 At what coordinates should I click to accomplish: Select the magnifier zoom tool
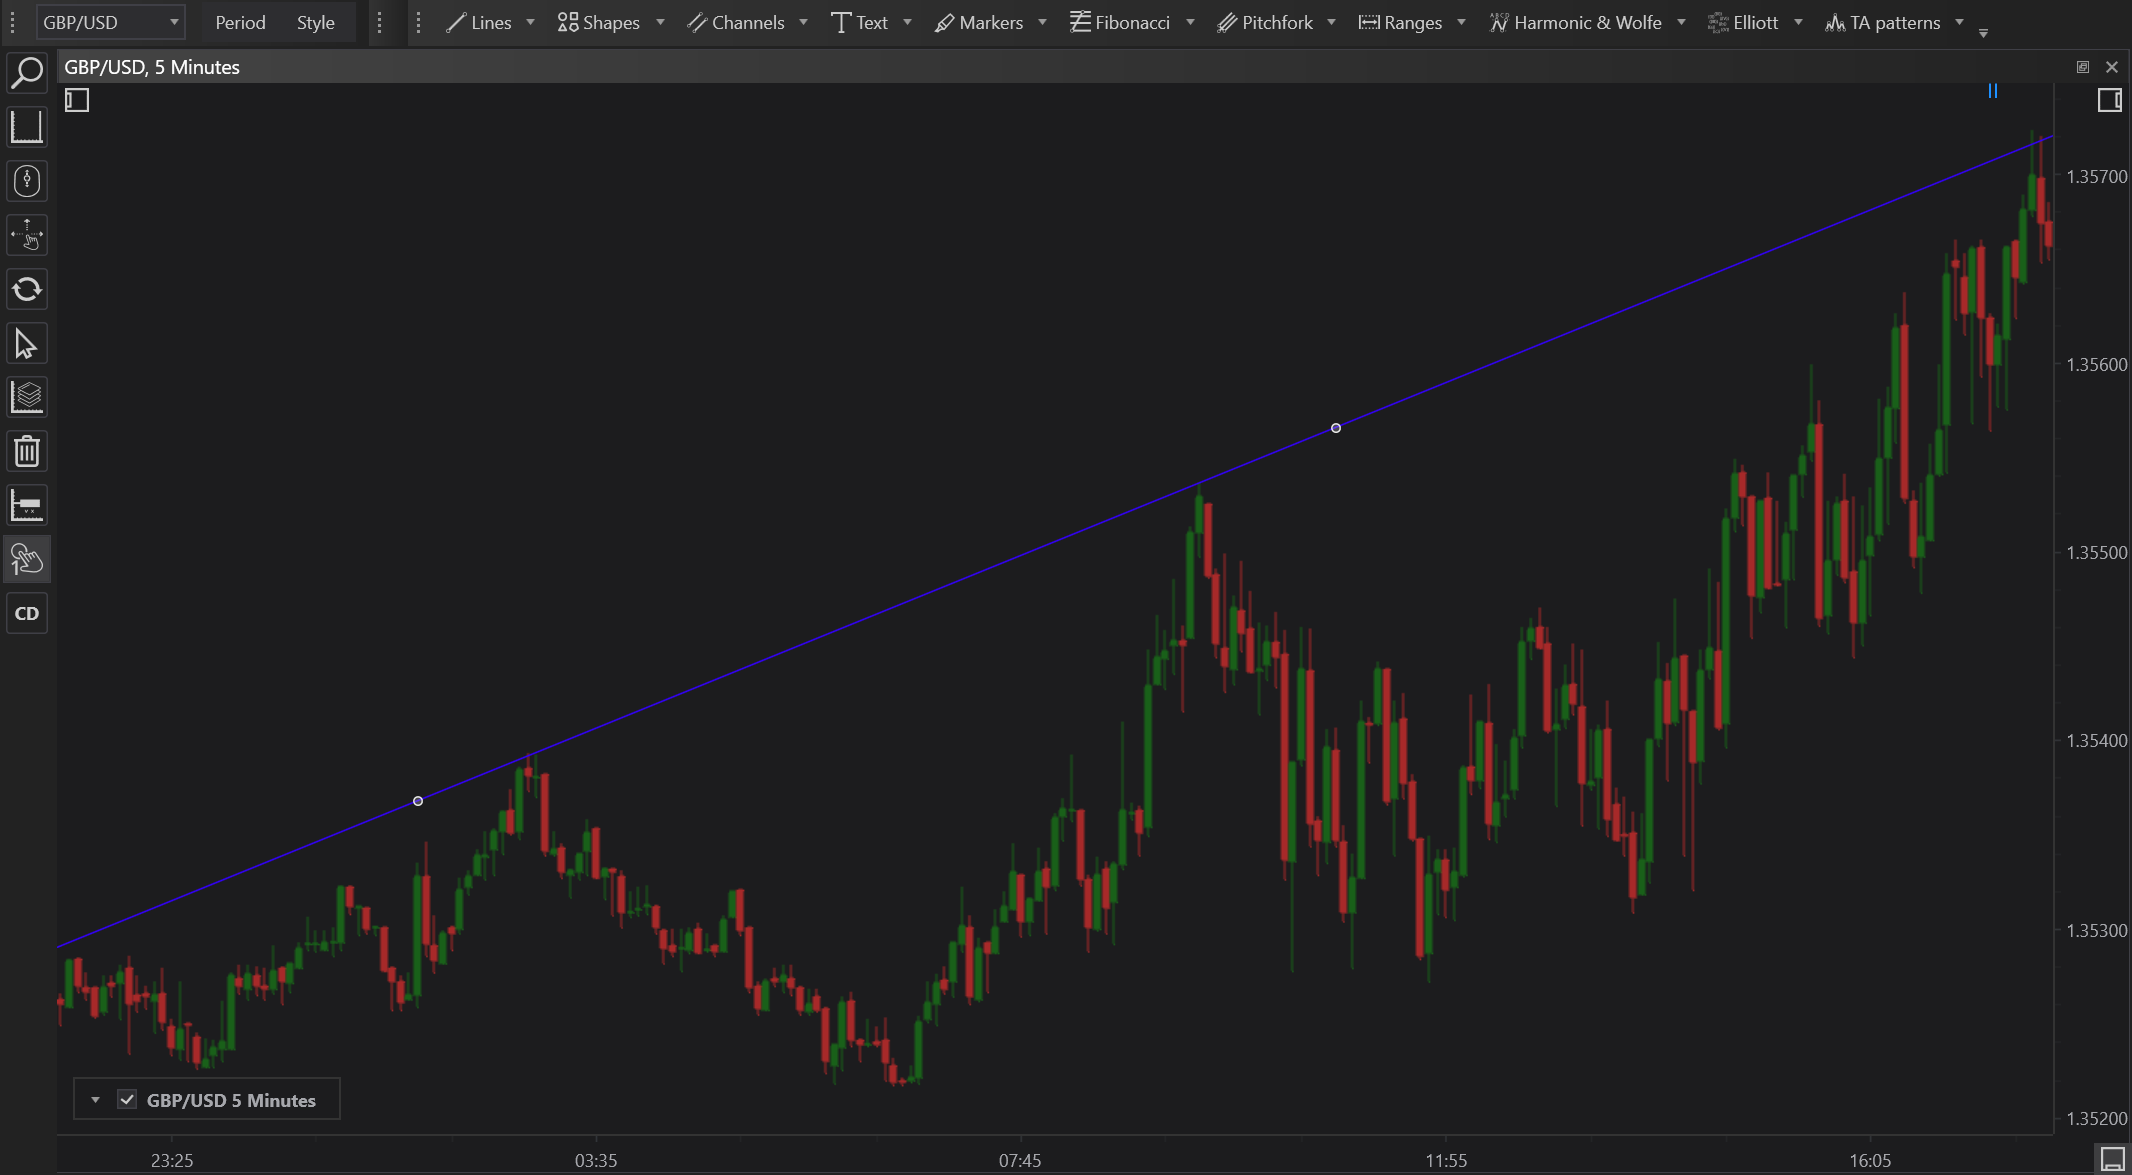pyautogui.click(x=27, y=73)
